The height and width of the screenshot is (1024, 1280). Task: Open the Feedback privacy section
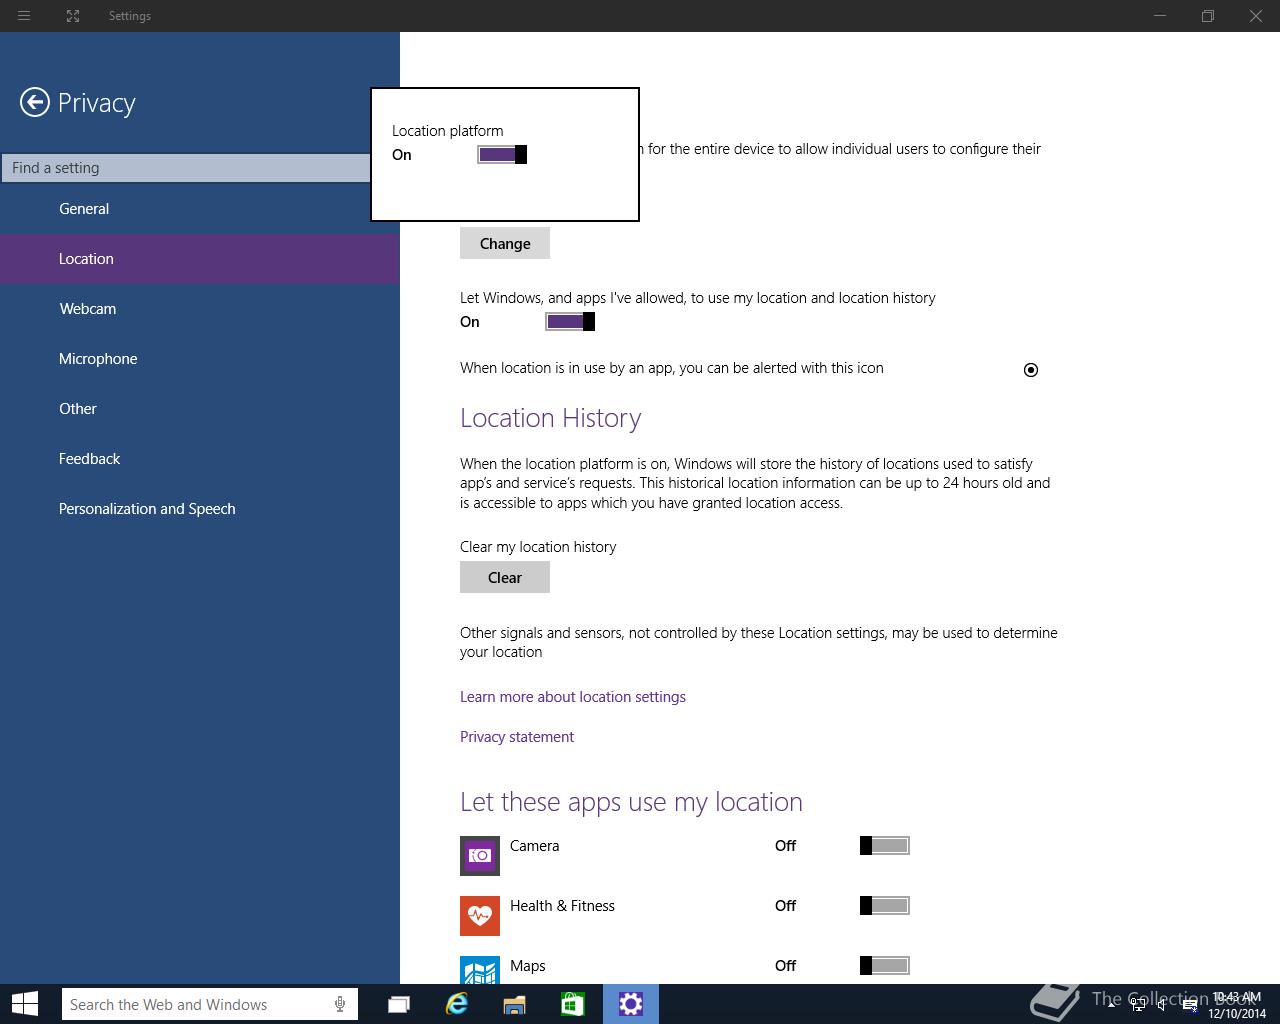pyautogui.click(x=200, y=459)
